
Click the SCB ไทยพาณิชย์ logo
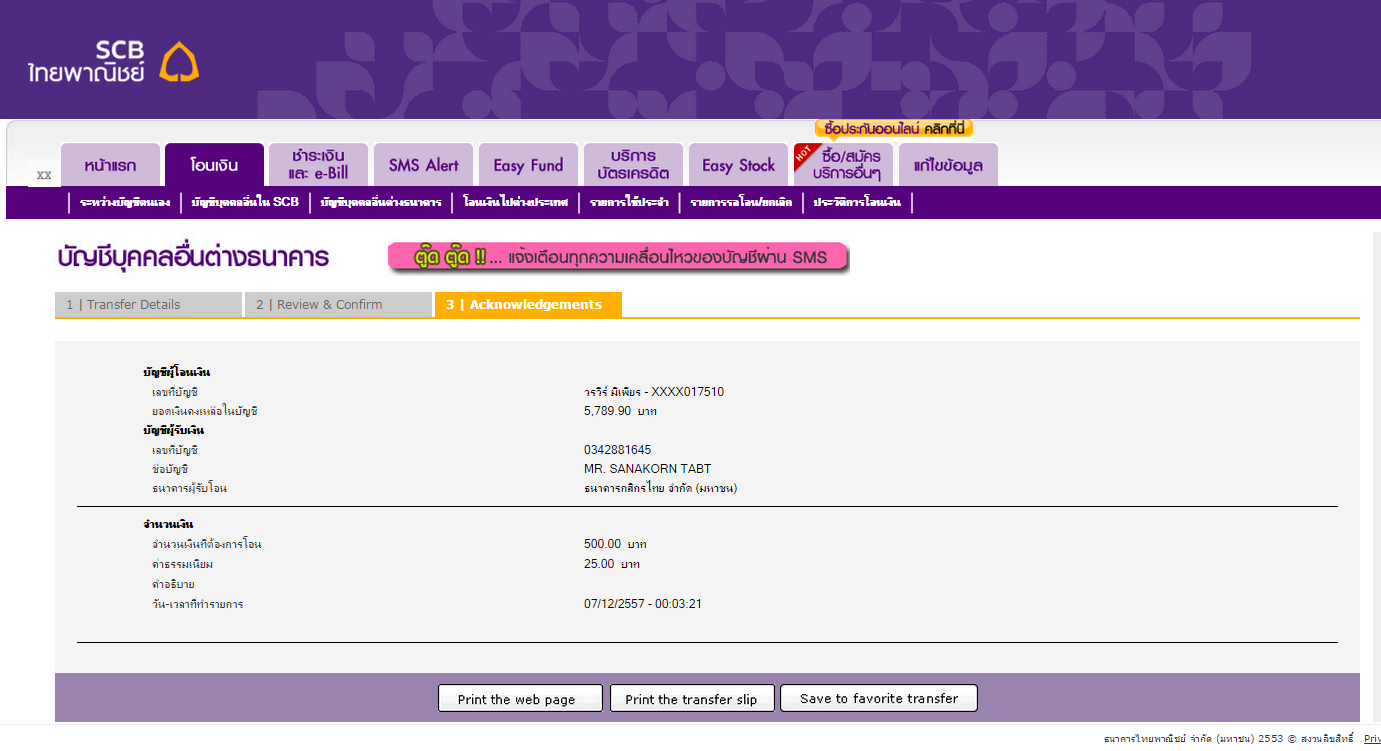114,61
